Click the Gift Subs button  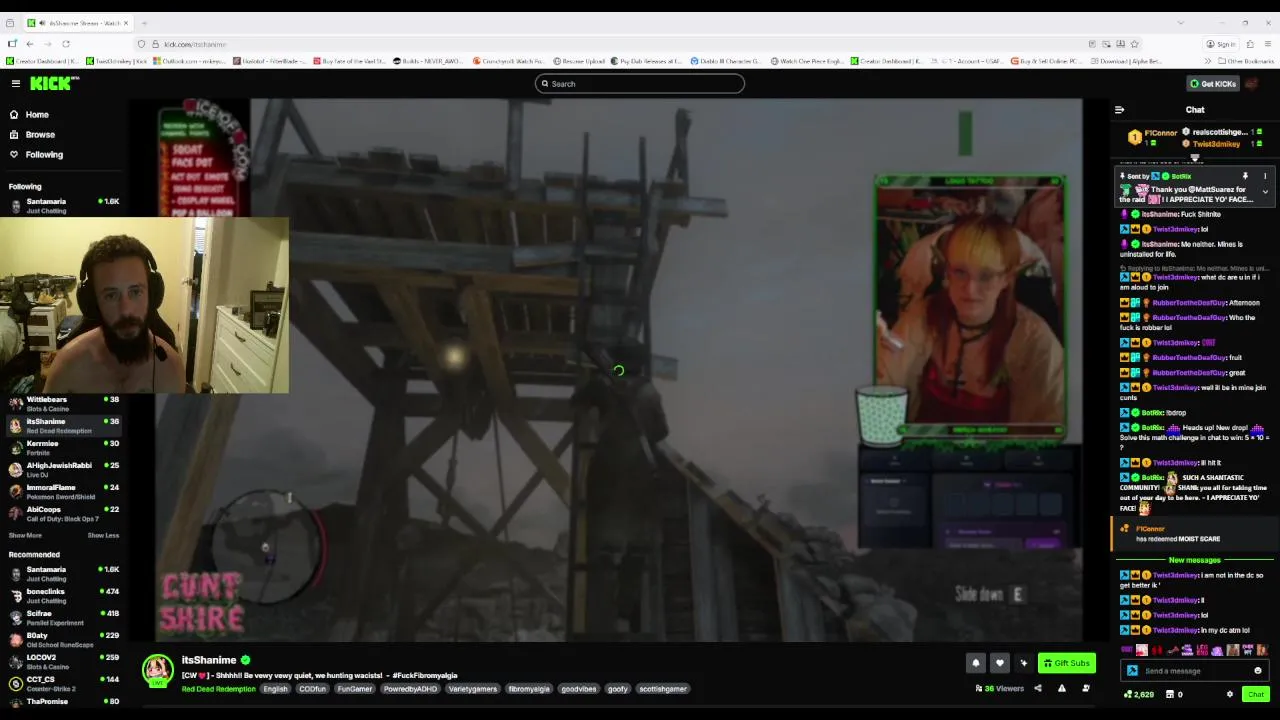click(1066, 663)
